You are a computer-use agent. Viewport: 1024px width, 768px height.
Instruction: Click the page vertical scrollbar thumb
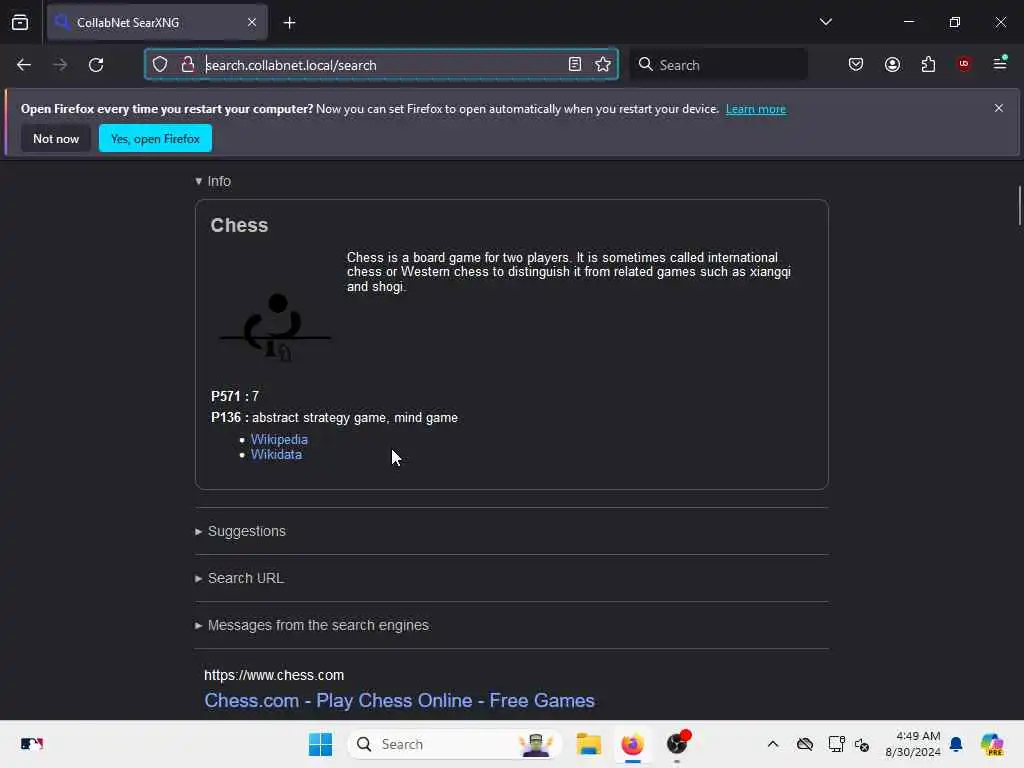pos(1019,206)
